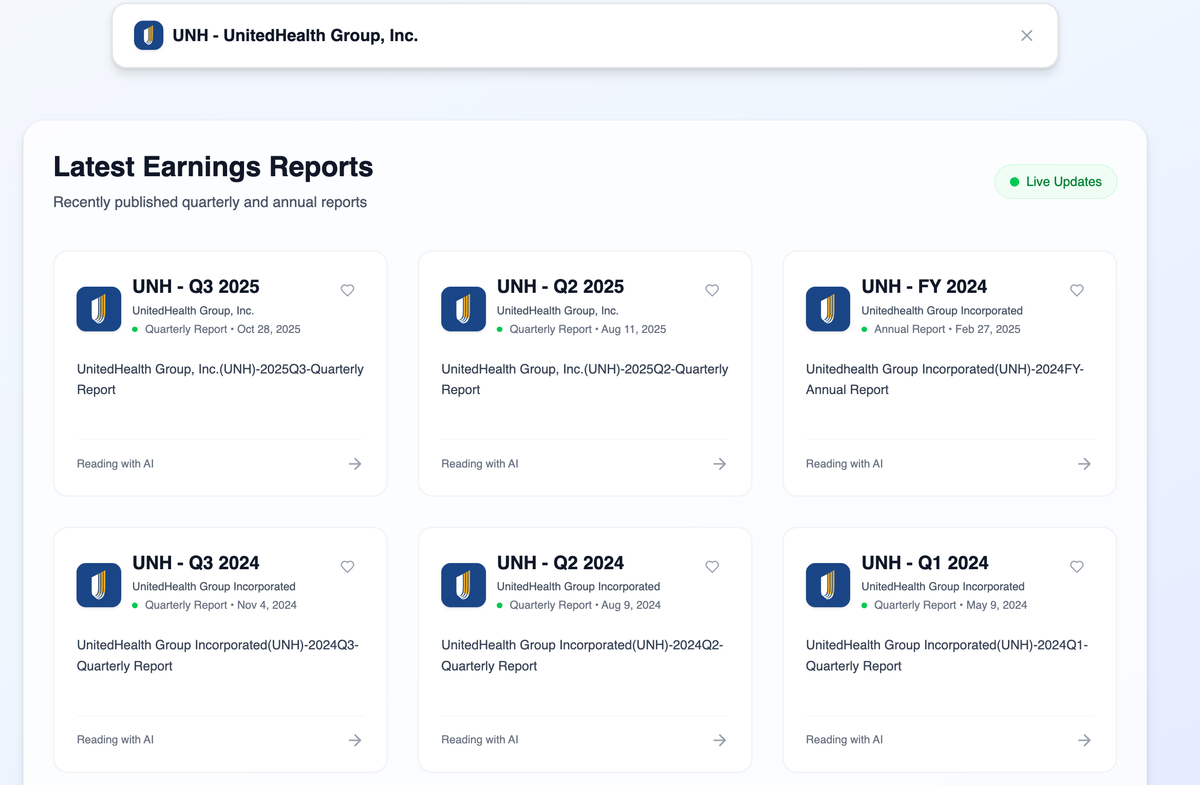The image size is (1200, 785).
Task: Open FY 2024 report via arrow icon
Action: click(1084, 464)
